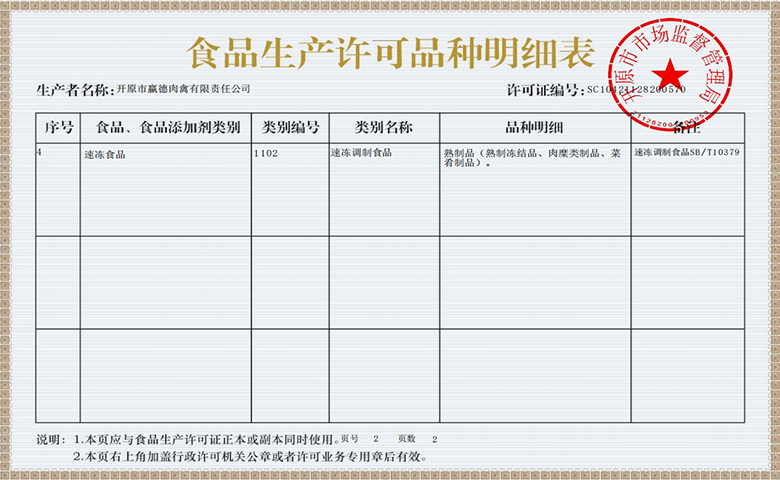This screenshot has height=480, width=780.
Task: Click the company name 开原市赢德肉禽有限责任公司
Action: point(183,90)
